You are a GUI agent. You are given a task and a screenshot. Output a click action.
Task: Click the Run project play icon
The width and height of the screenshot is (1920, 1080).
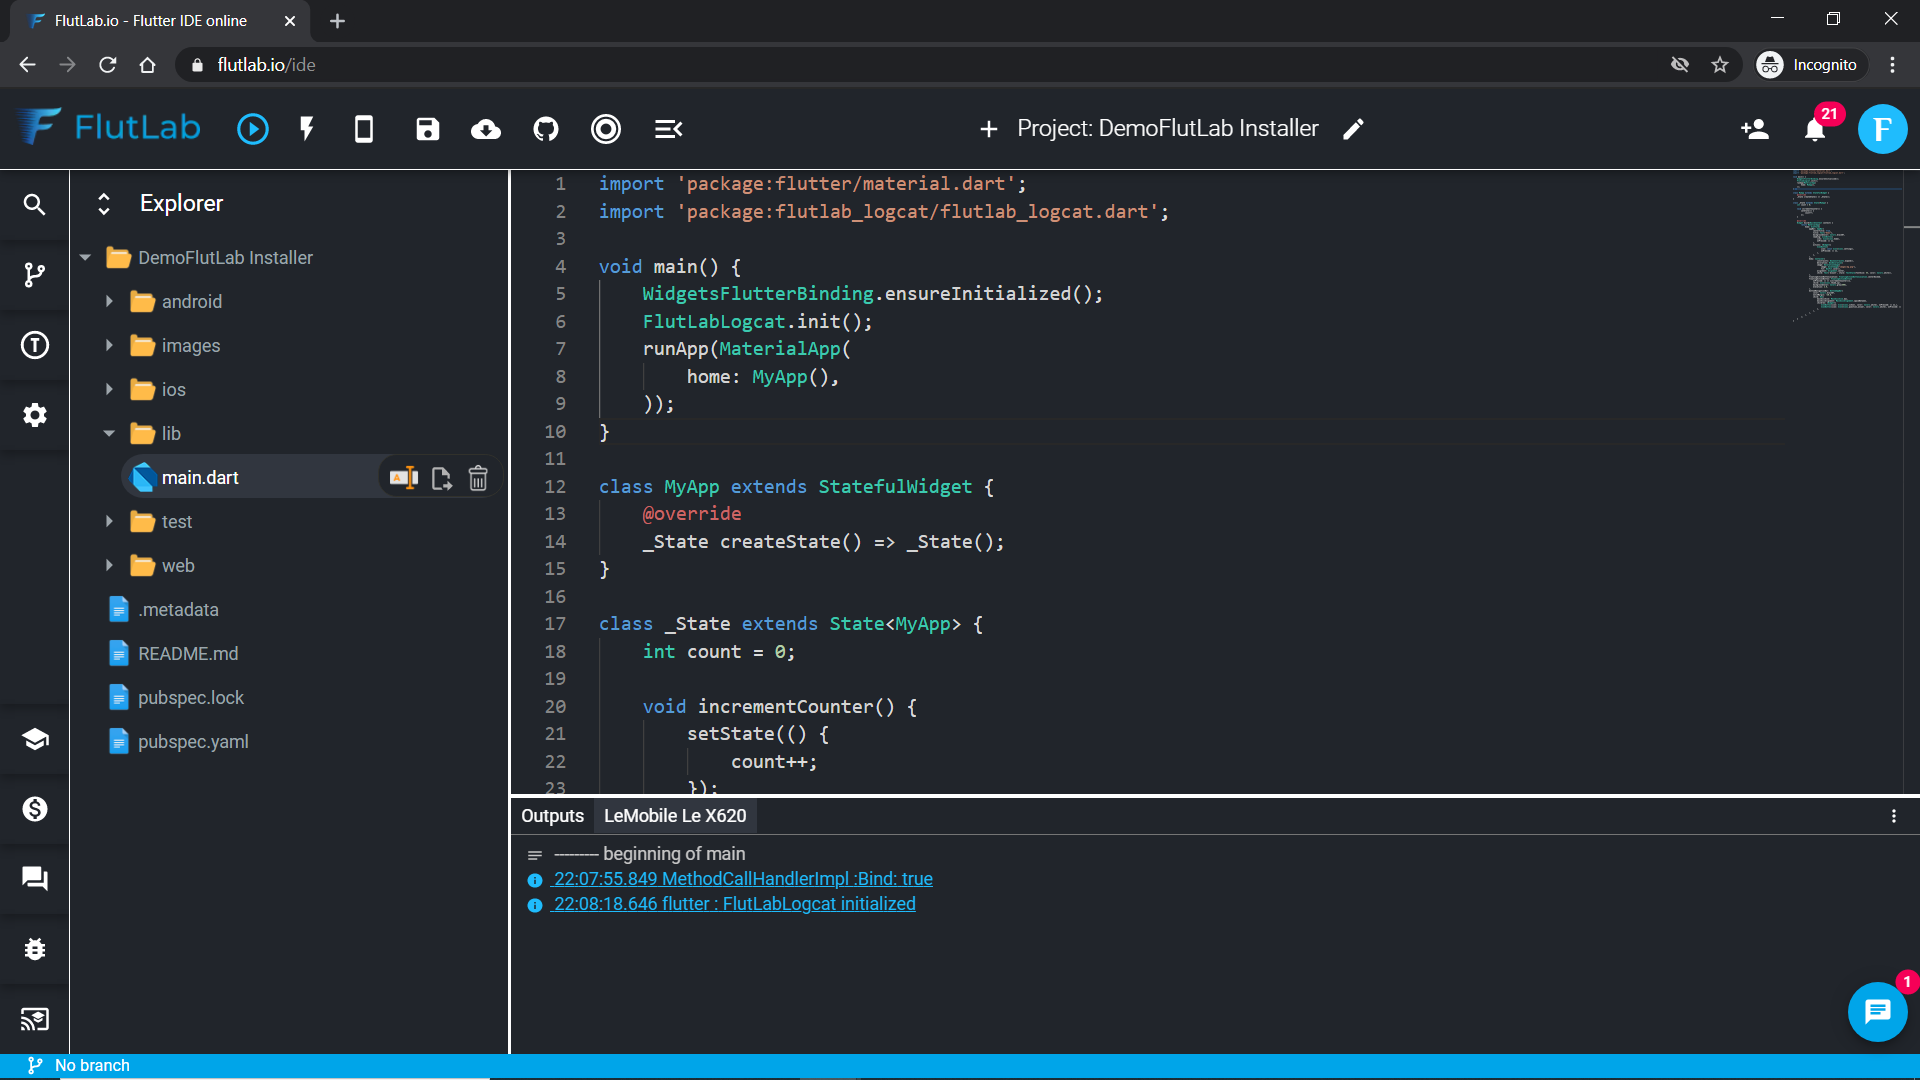(253, 129)
